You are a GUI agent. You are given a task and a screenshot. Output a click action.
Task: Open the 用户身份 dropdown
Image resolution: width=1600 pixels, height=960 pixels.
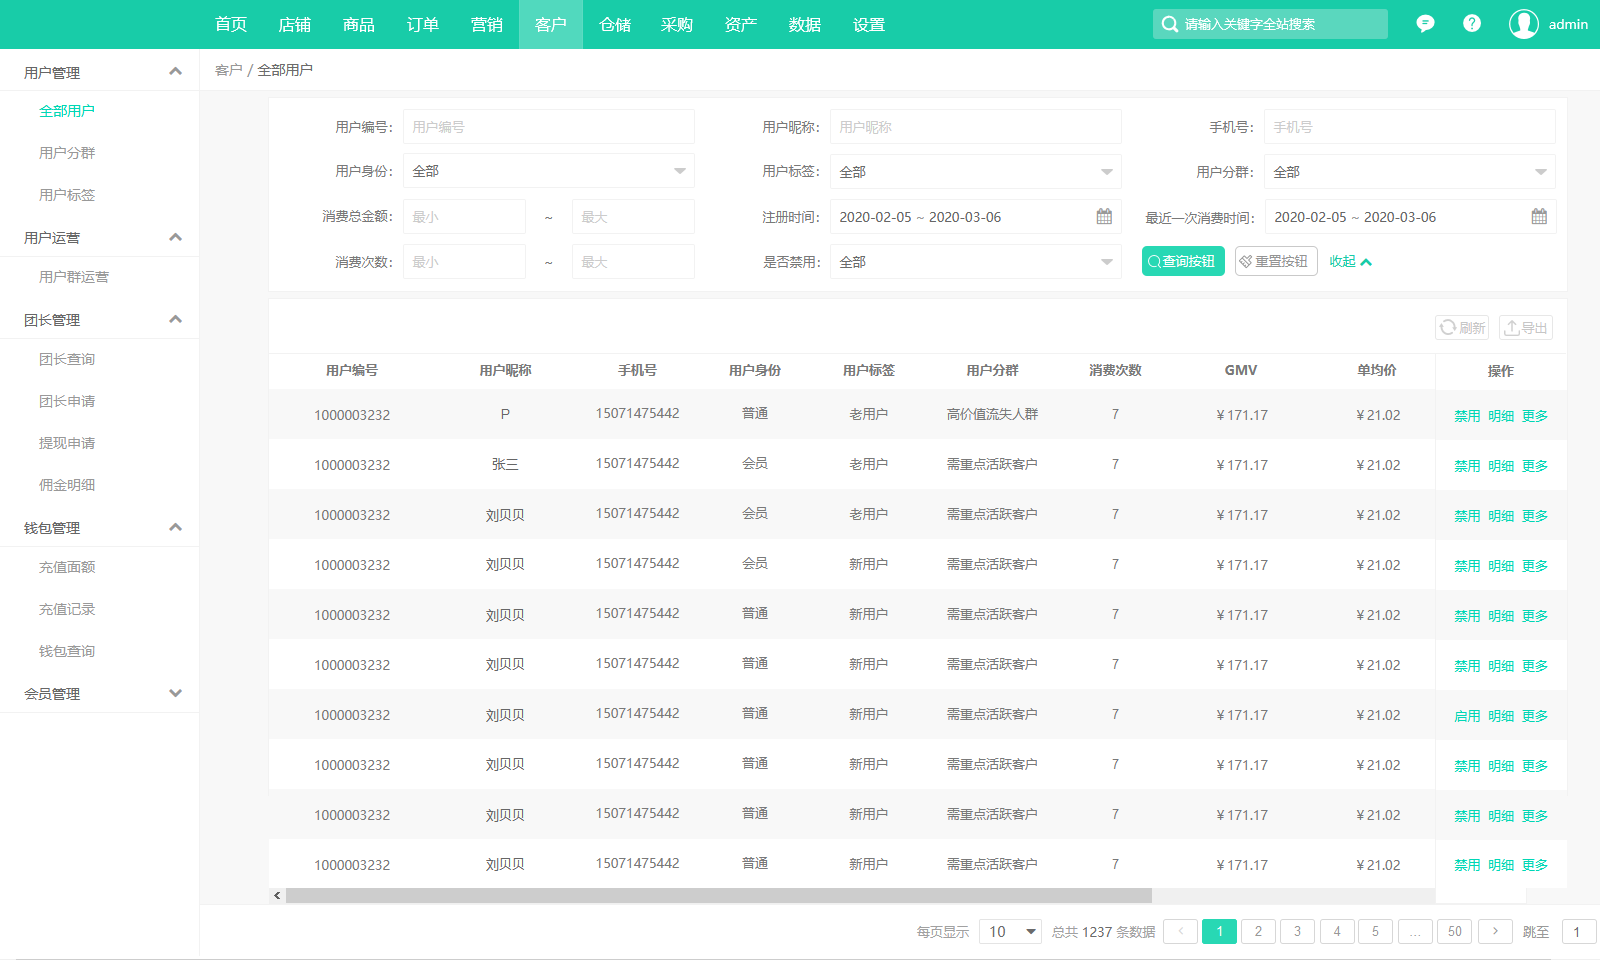pyautogui.click(x=548, y=171)
